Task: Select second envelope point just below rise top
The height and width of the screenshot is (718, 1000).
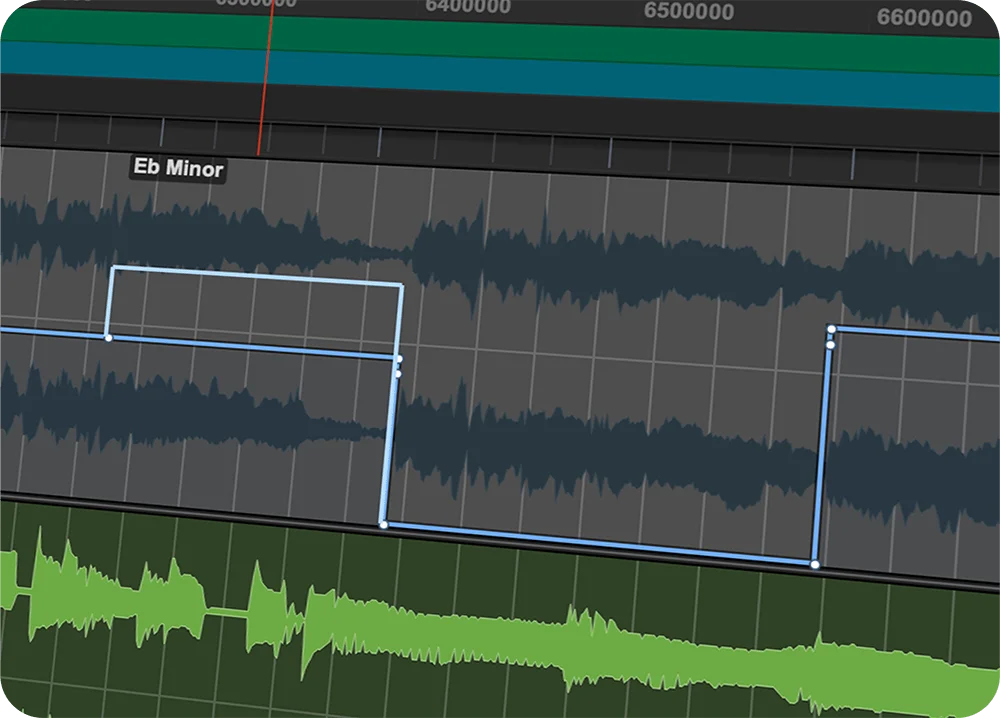Action: 830,345
